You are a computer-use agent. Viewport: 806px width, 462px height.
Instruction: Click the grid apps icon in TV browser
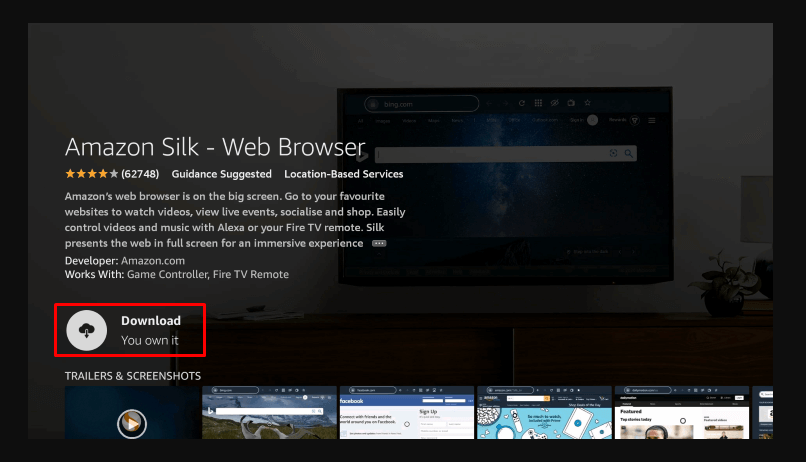538,103
